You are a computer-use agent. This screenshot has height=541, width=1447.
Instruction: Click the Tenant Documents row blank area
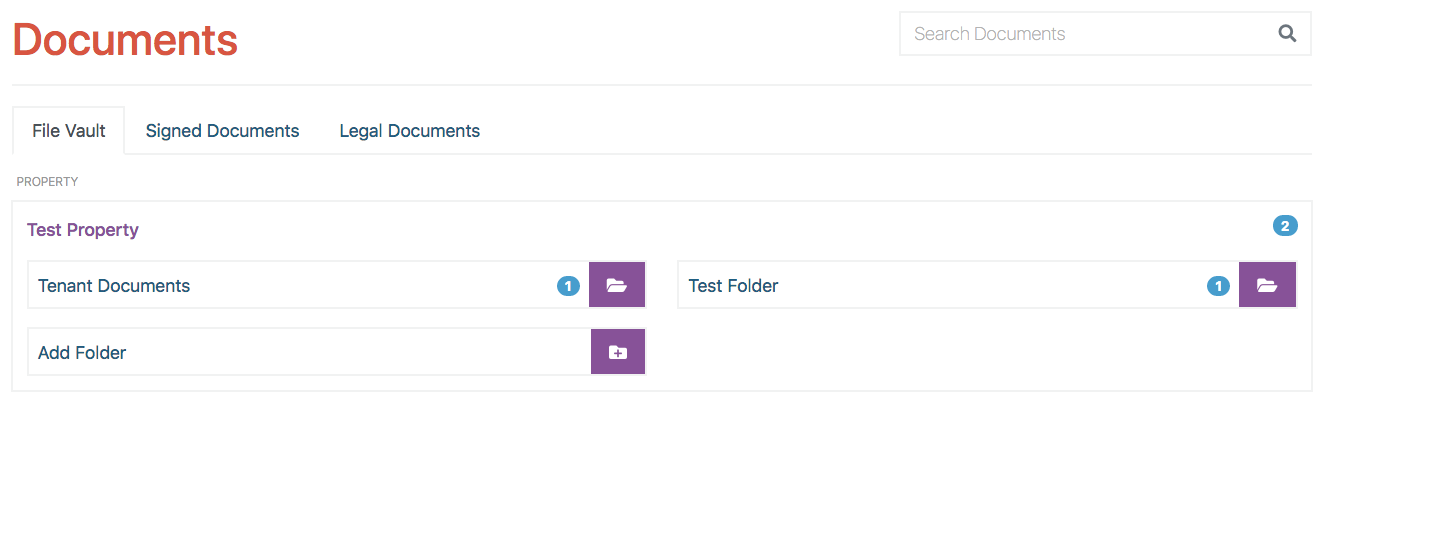click(x=370, y=286)
